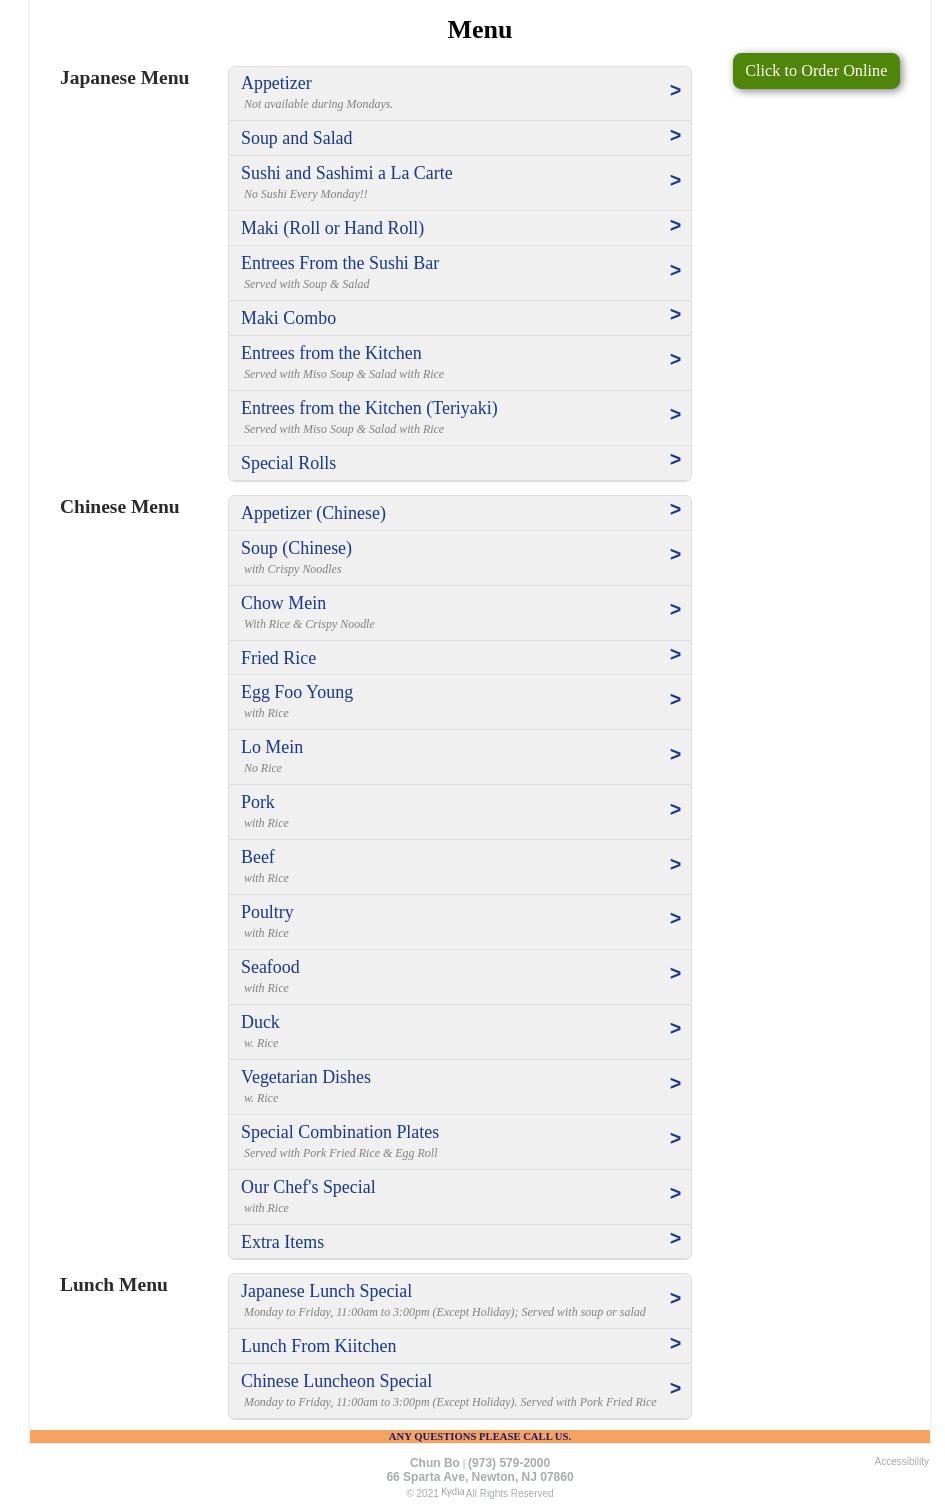Open Entrees from the Kitchen (Teriyaki)
This screenshot has width=945, height=1506.
click(x=369, y=408)
